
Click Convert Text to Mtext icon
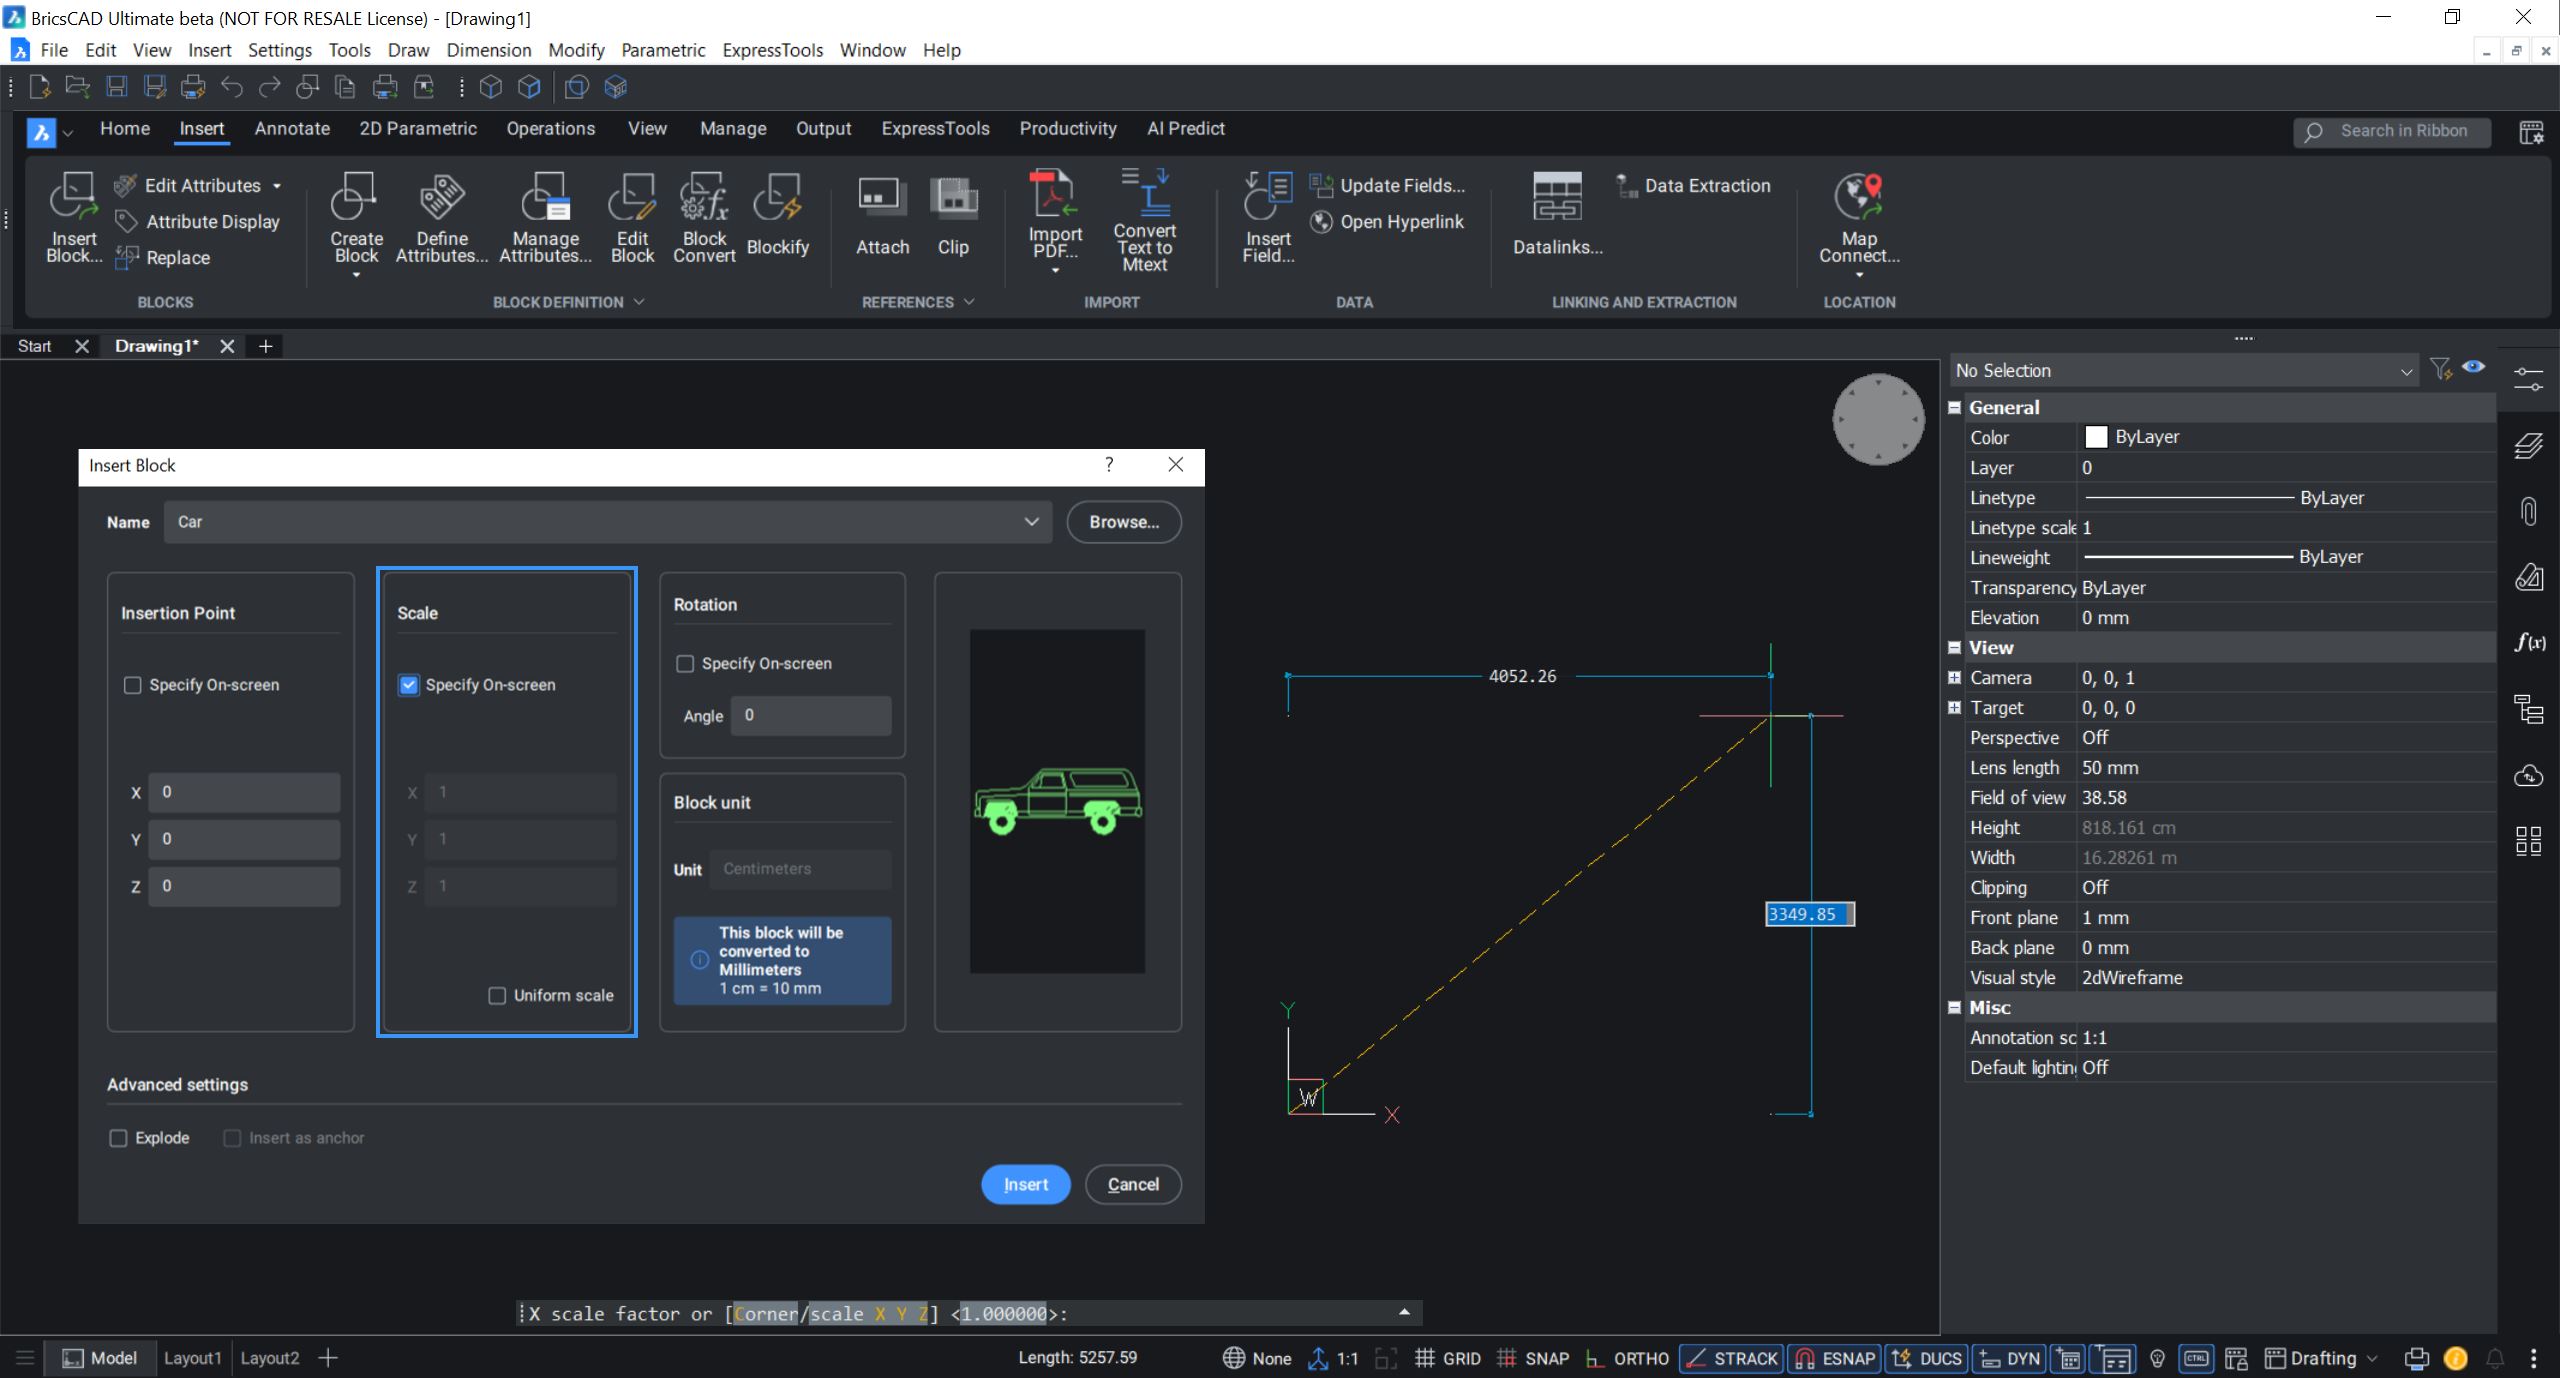pyautogui.click(x=1145, y=193)
